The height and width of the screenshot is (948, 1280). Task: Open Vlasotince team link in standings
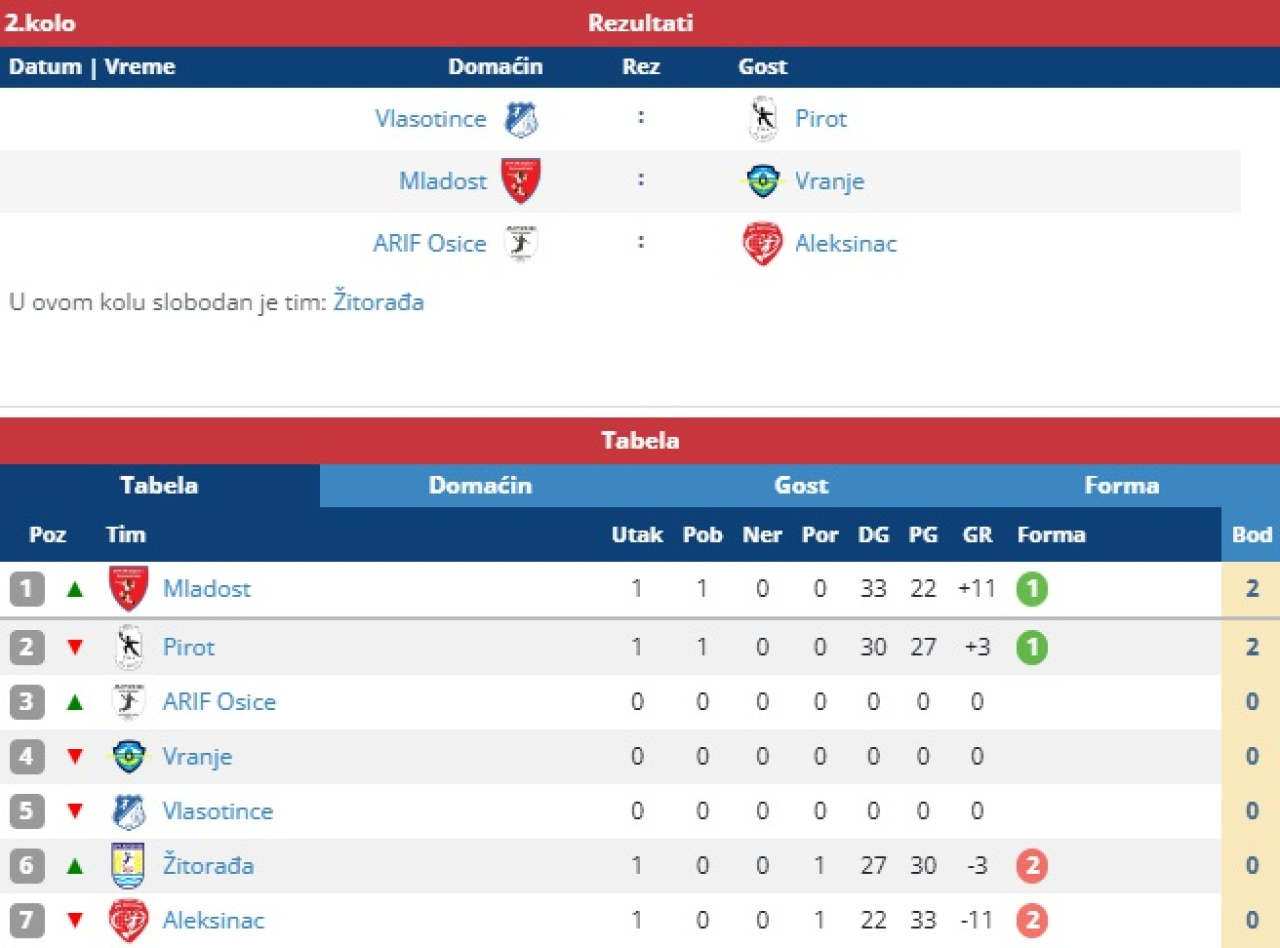217,811
